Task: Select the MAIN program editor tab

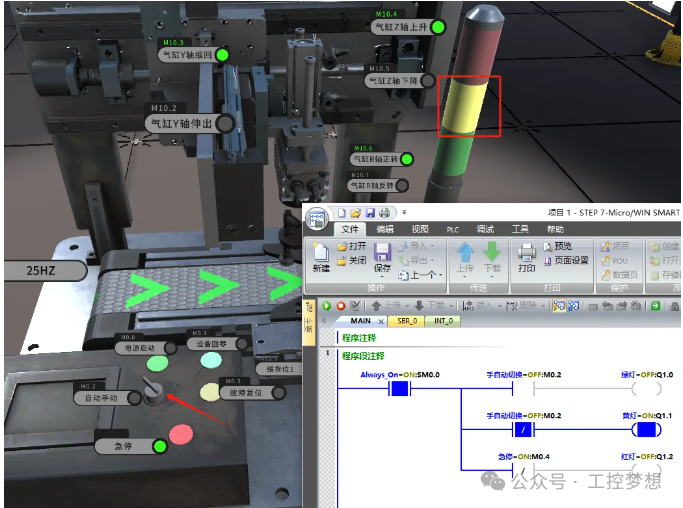Action: [360, 321]
